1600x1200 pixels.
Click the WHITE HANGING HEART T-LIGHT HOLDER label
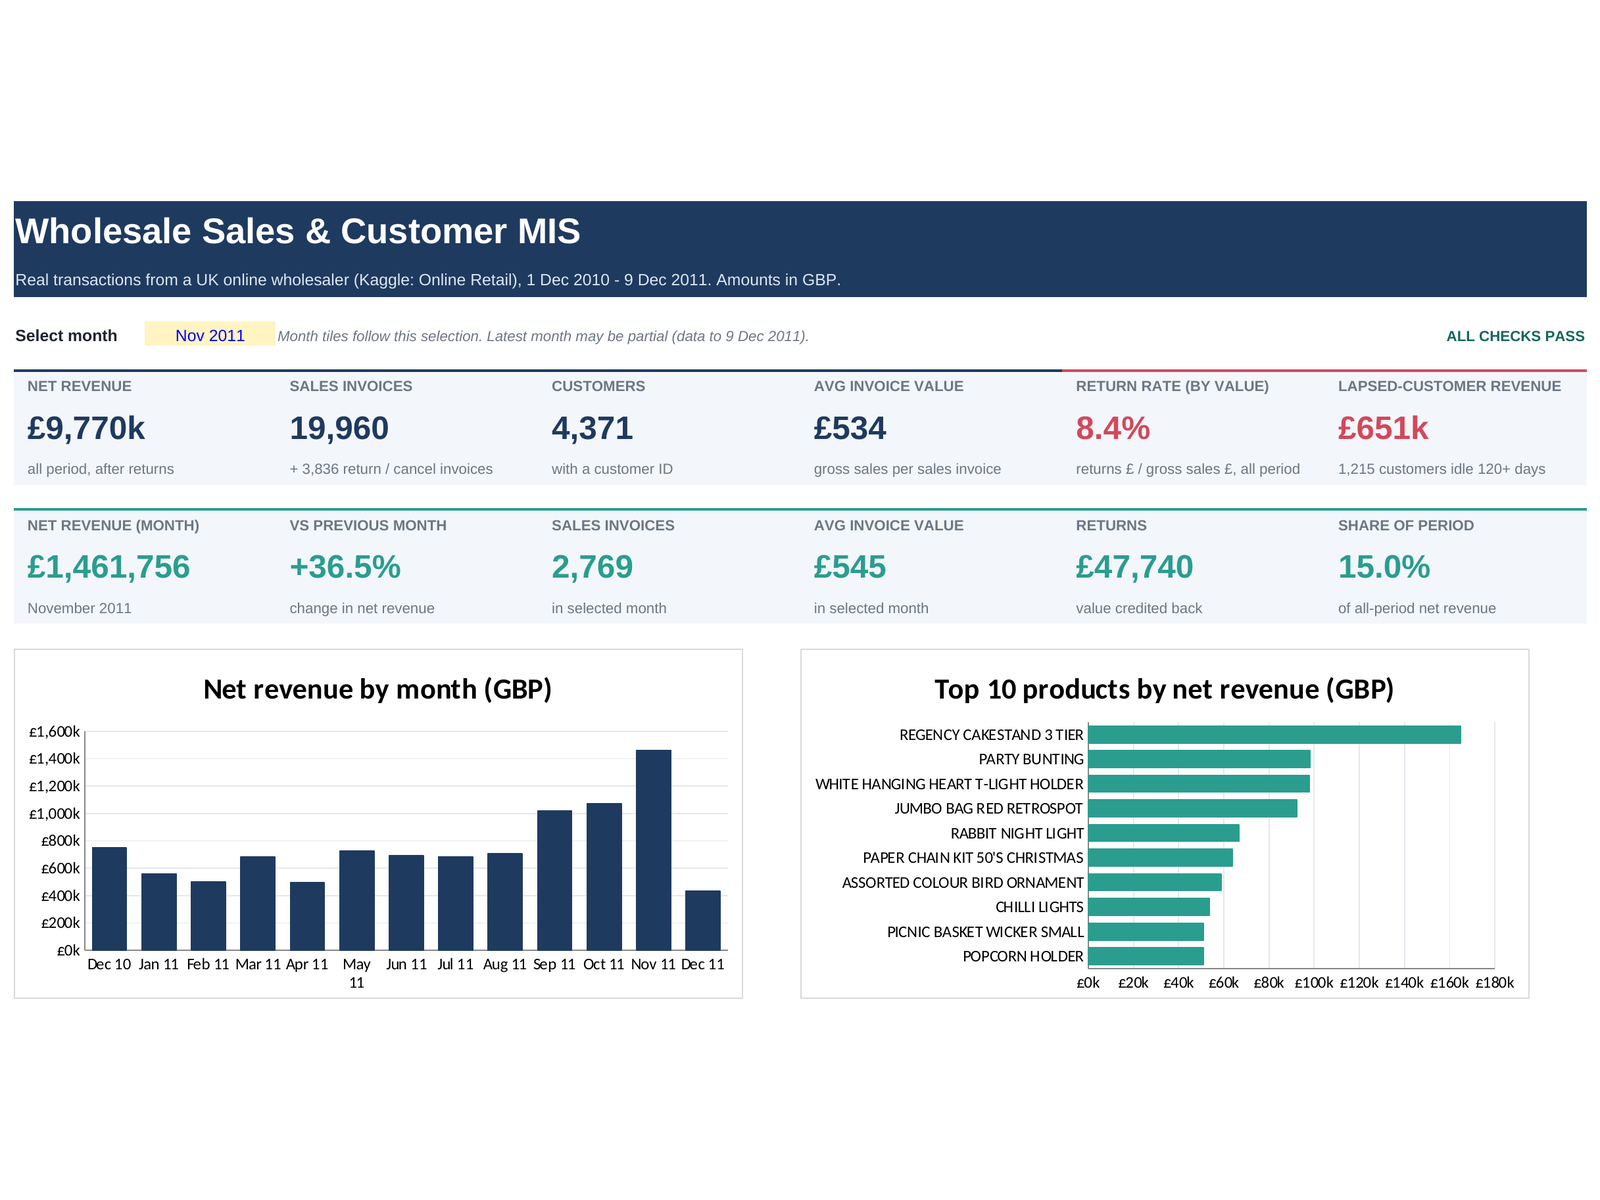(x=949, y=784)
